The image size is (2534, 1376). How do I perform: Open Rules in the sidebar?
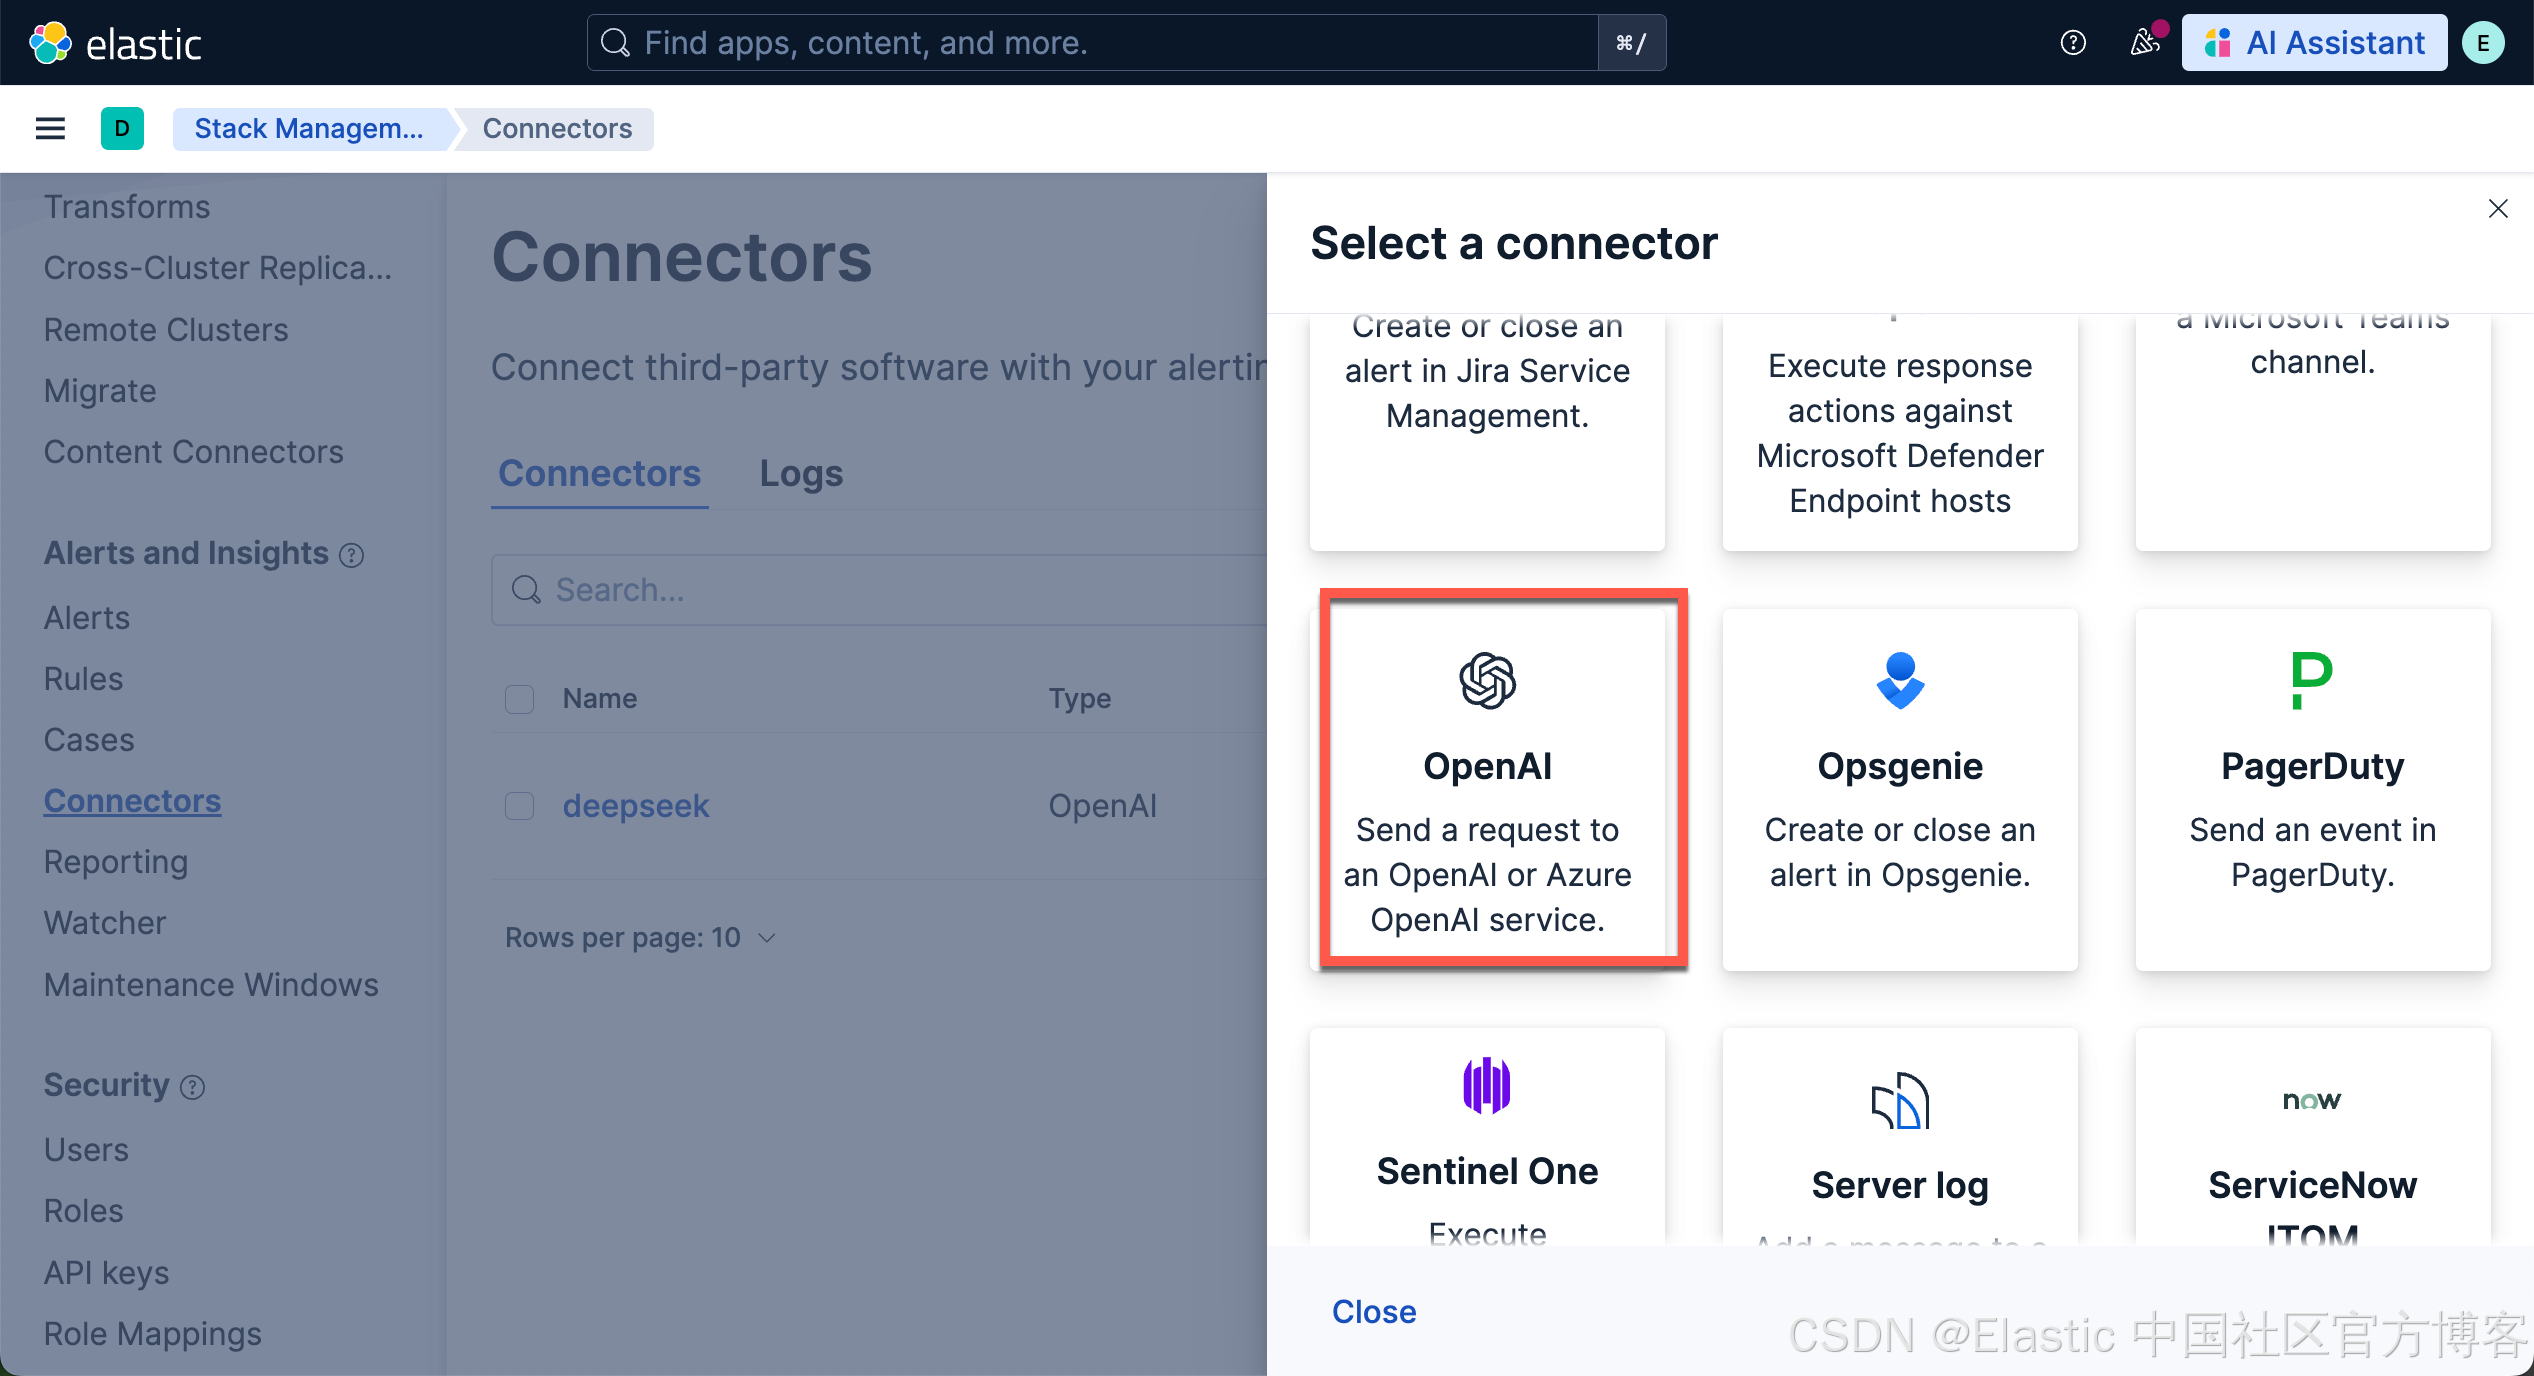click(x=83, y=679)
